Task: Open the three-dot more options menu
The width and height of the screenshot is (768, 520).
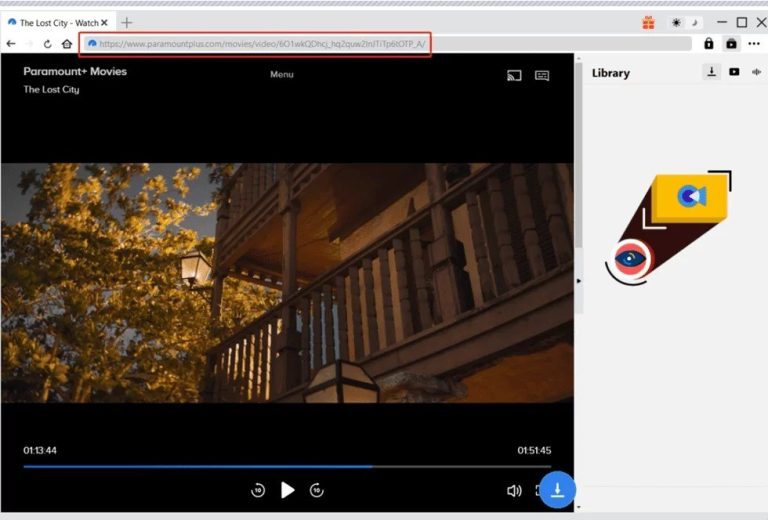Action: click(754, 44)
